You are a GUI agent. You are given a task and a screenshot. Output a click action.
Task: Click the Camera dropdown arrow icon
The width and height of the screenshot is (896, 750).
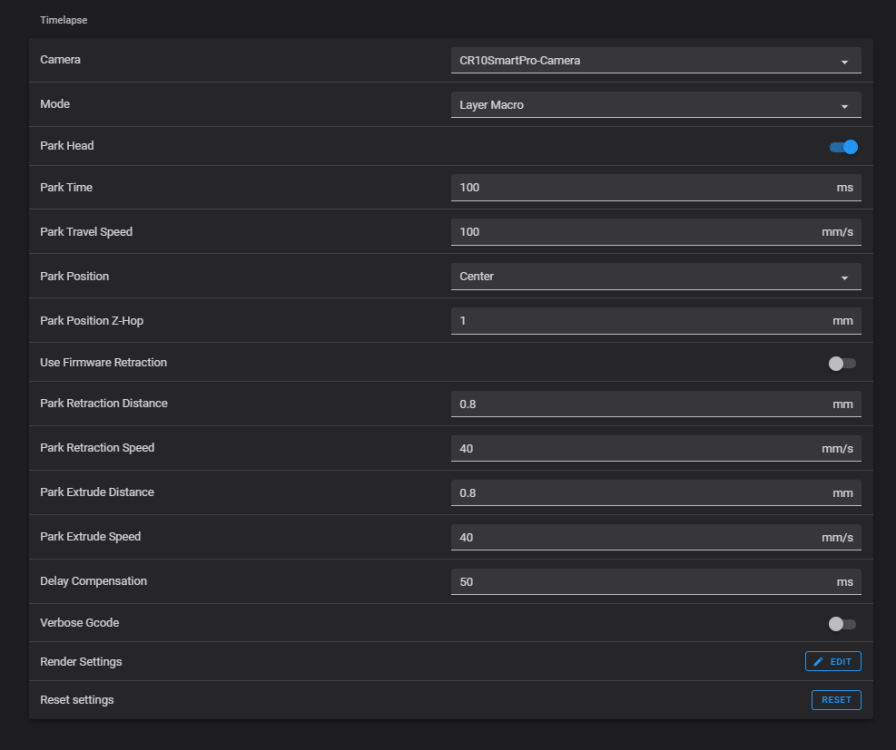coord(844,62)
